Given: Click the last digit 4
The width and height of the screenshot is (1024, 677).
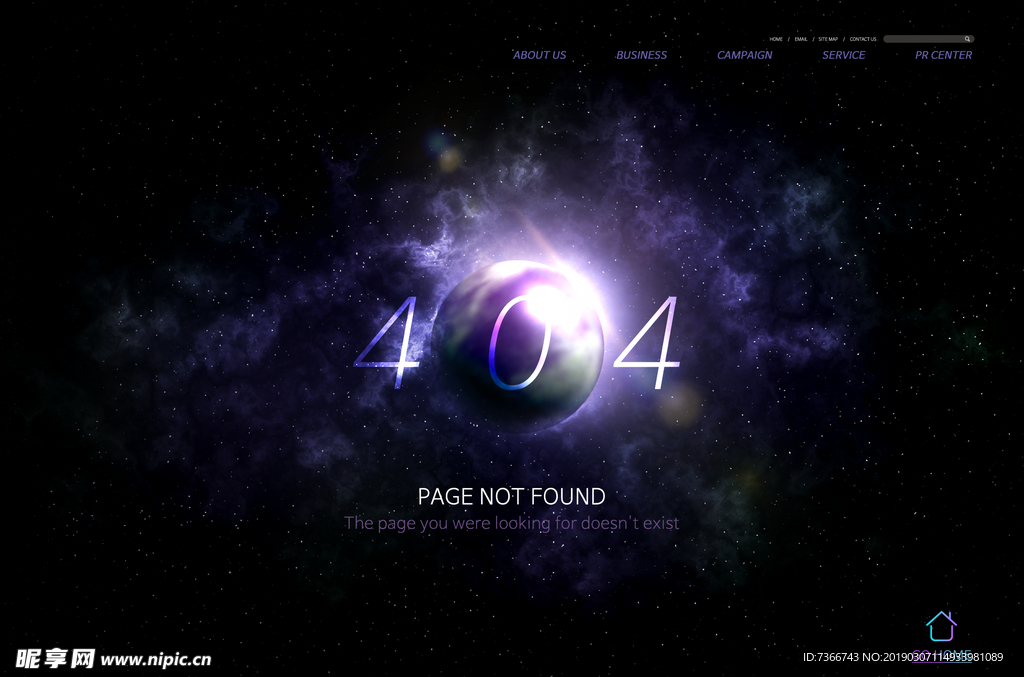Looking at the screenshot, I should pyautogui.click(x=647, y=343).
